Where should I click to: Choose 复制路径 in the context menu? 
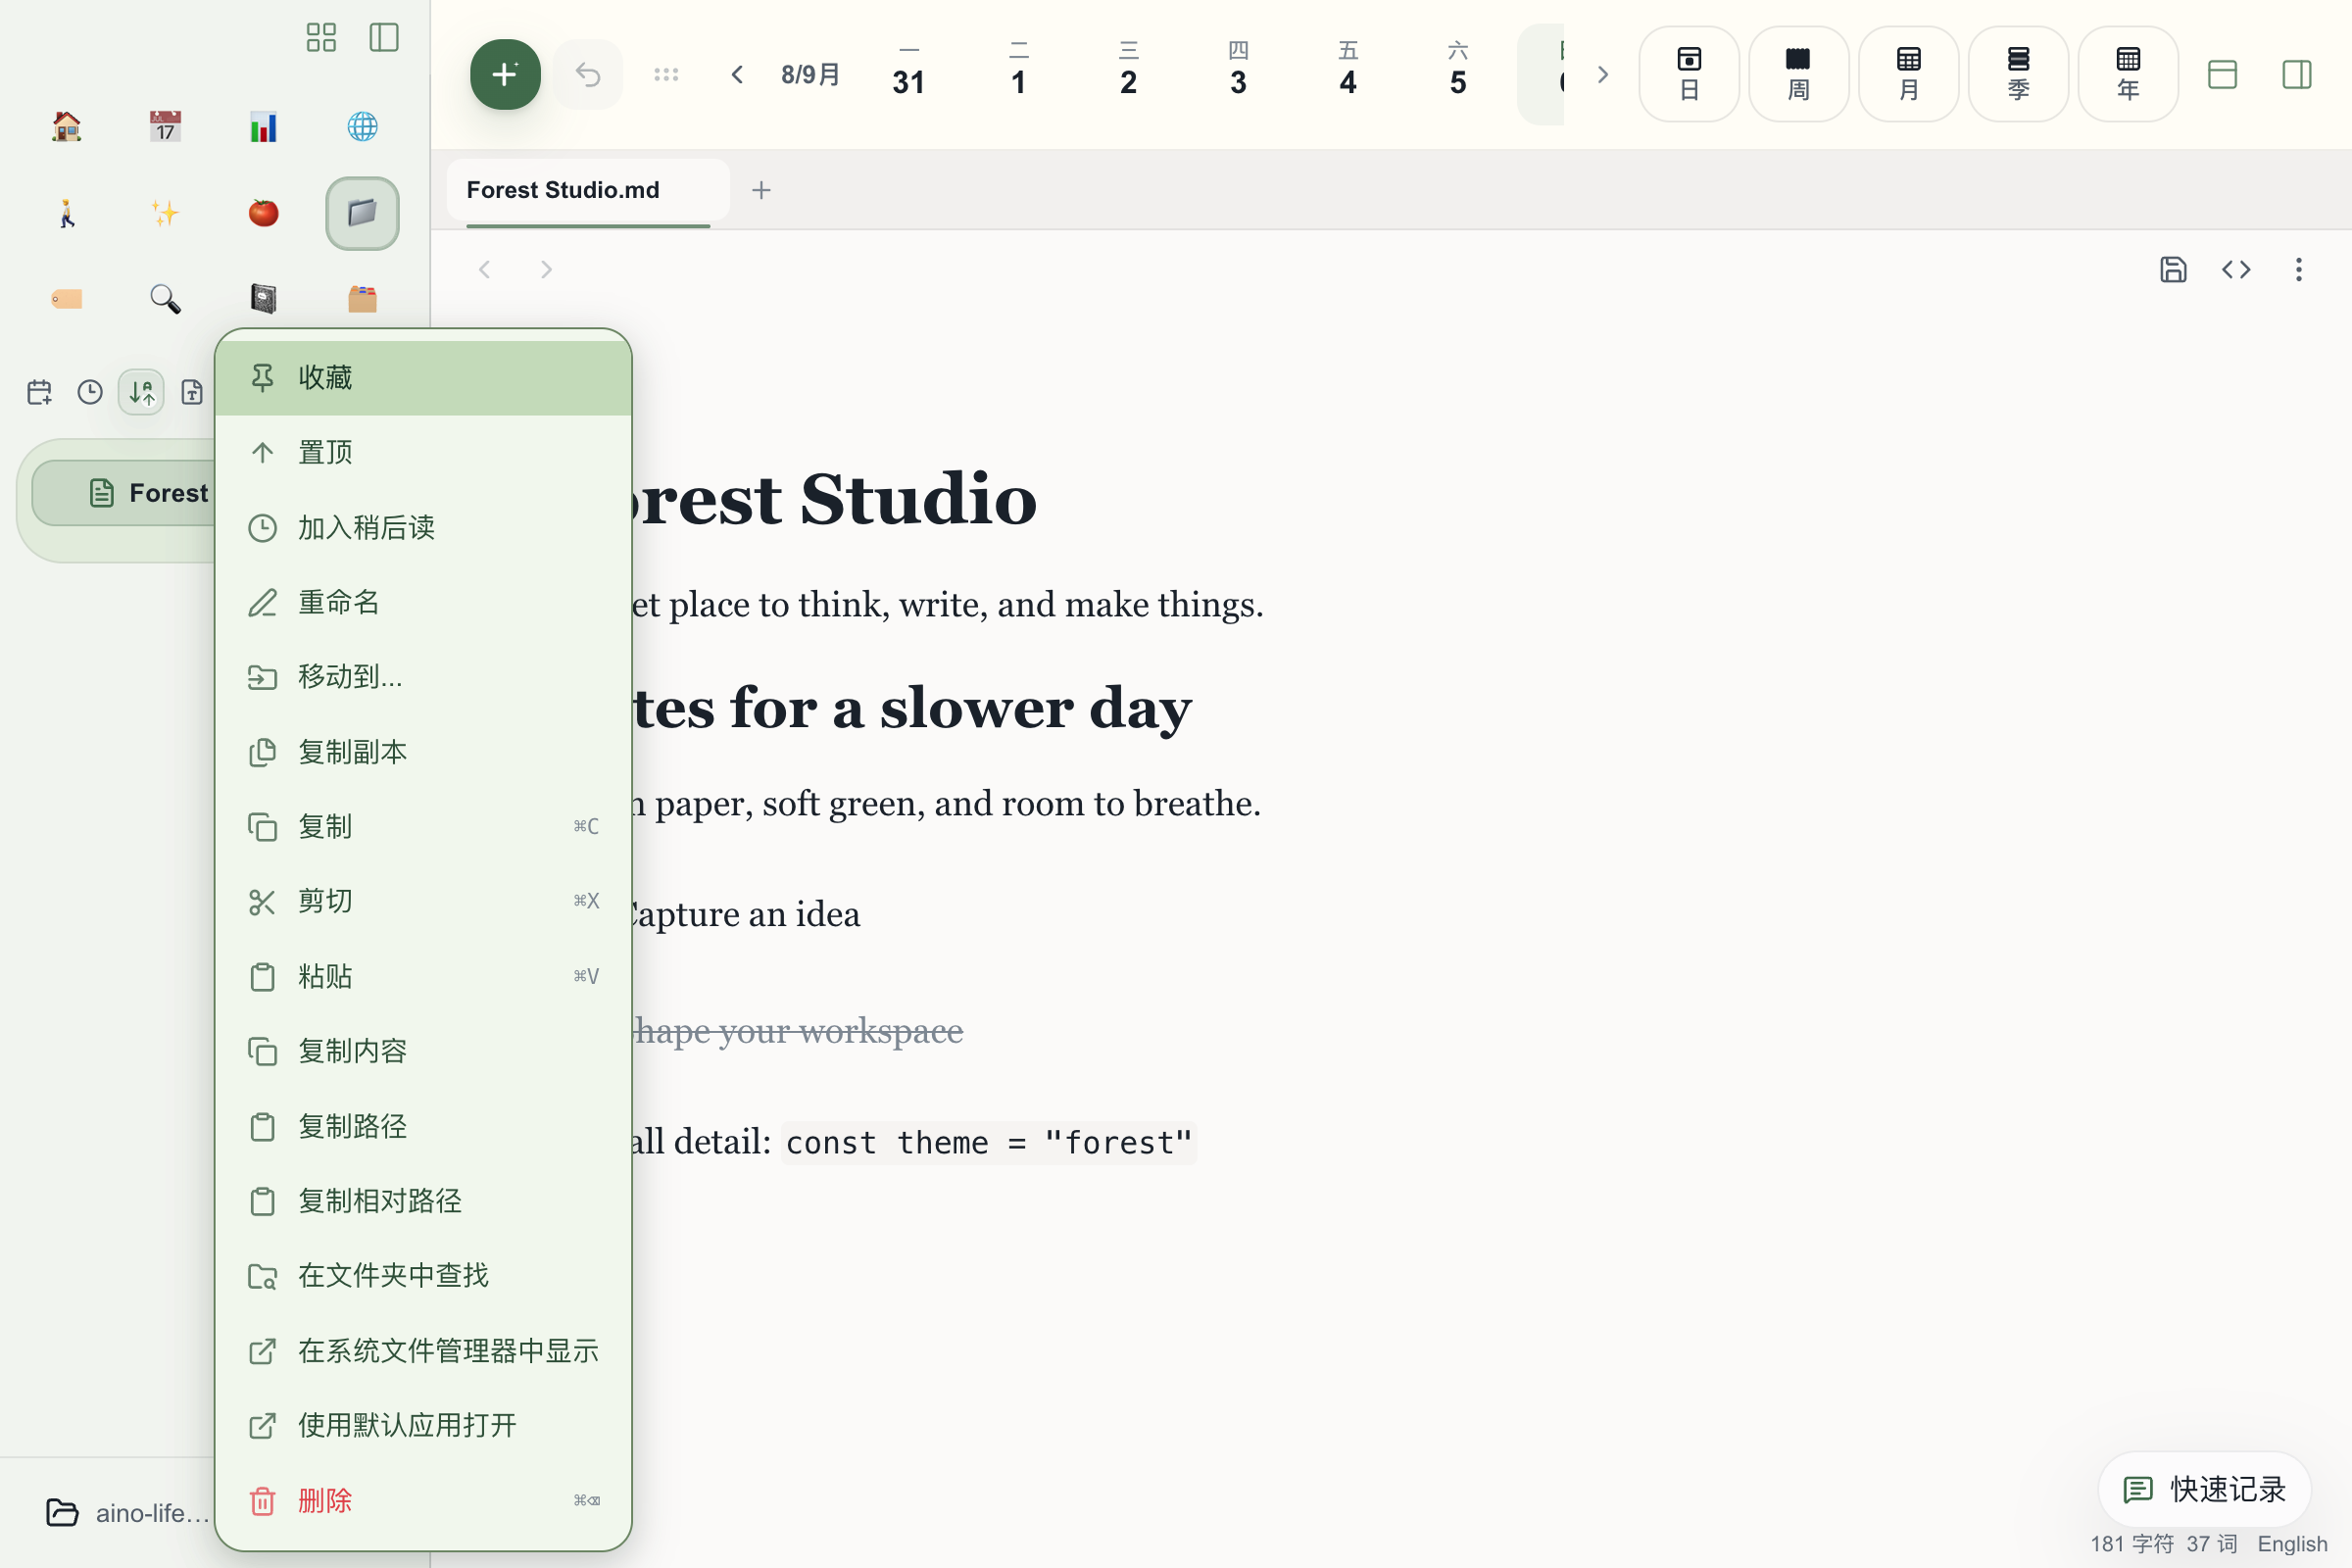click(423, 1126)
